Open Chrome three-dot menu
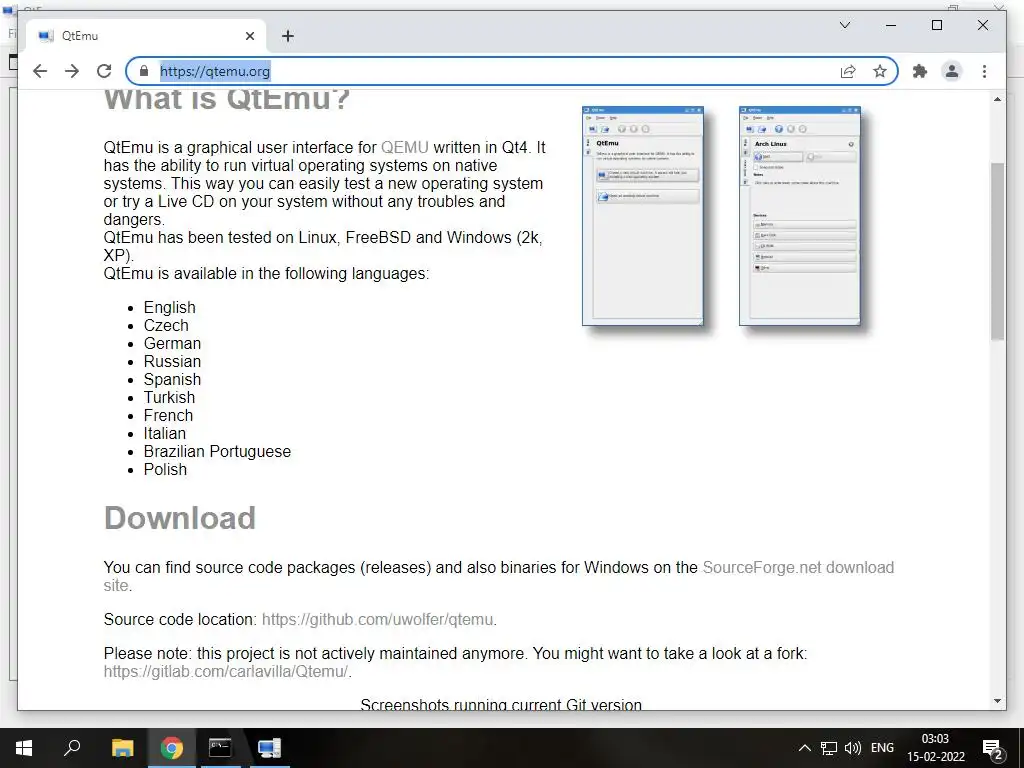 [x=984, y=71]
